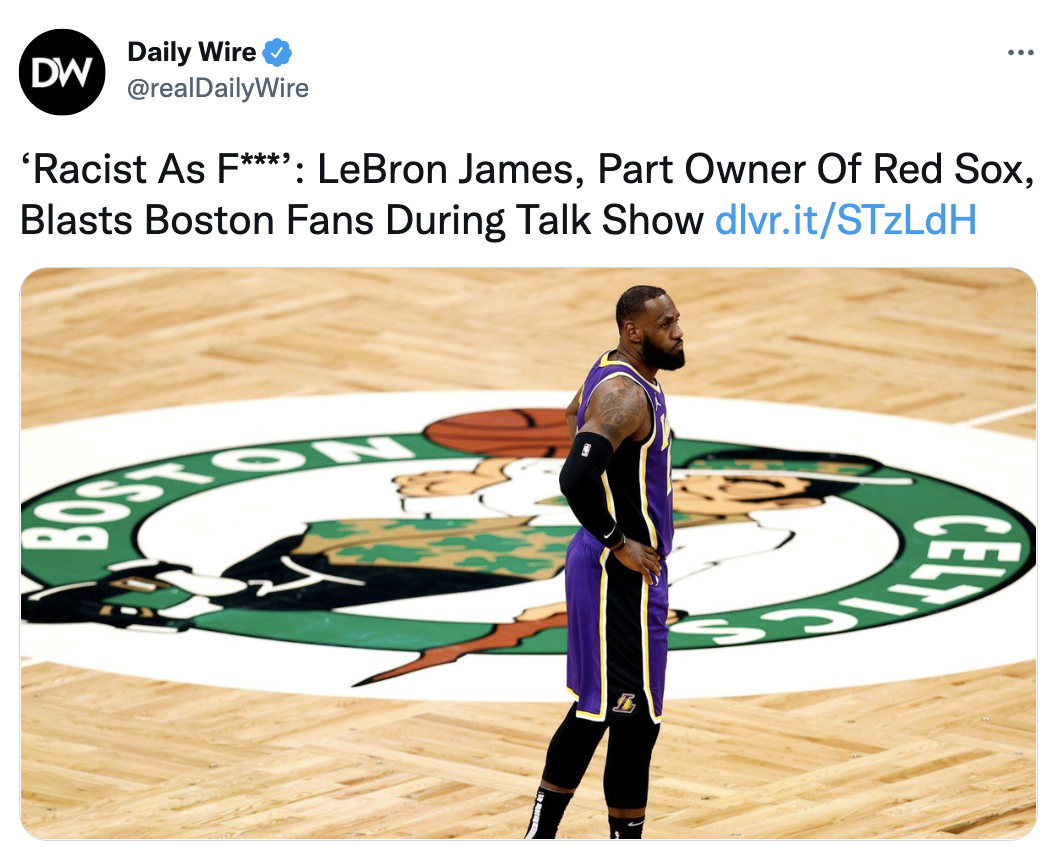1056x864 pixels.
Task: Open the DW circular profile avatar
Action: tap(62, 71)
